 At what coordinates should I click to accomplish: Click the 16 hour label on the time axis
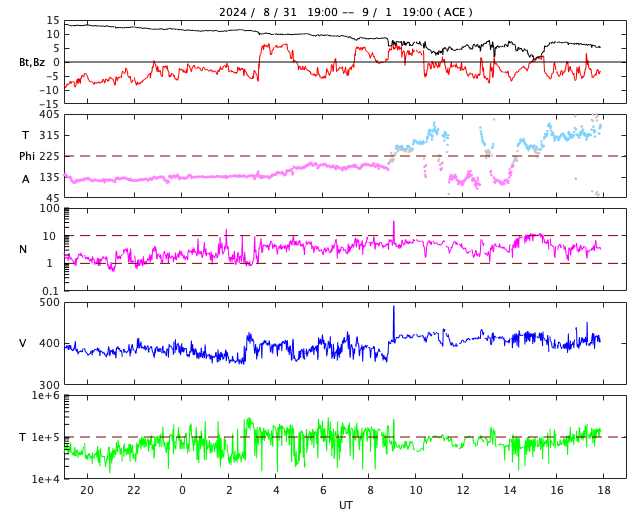557,490
